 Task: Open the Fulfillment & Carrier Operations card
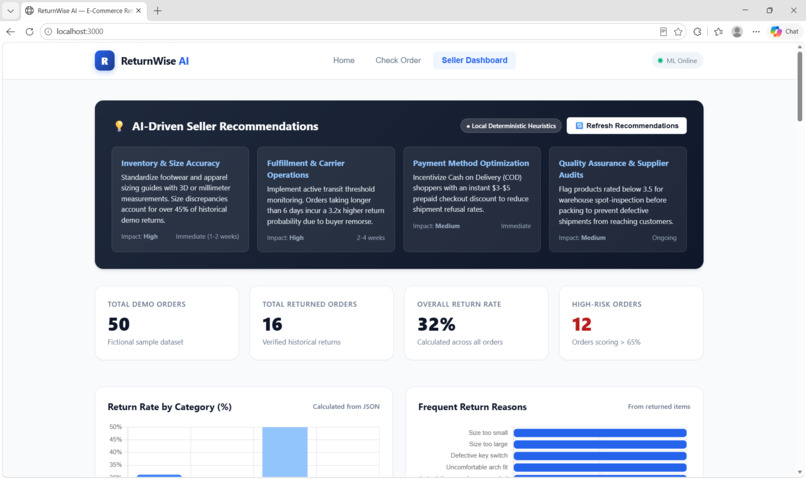click(326, 199)
